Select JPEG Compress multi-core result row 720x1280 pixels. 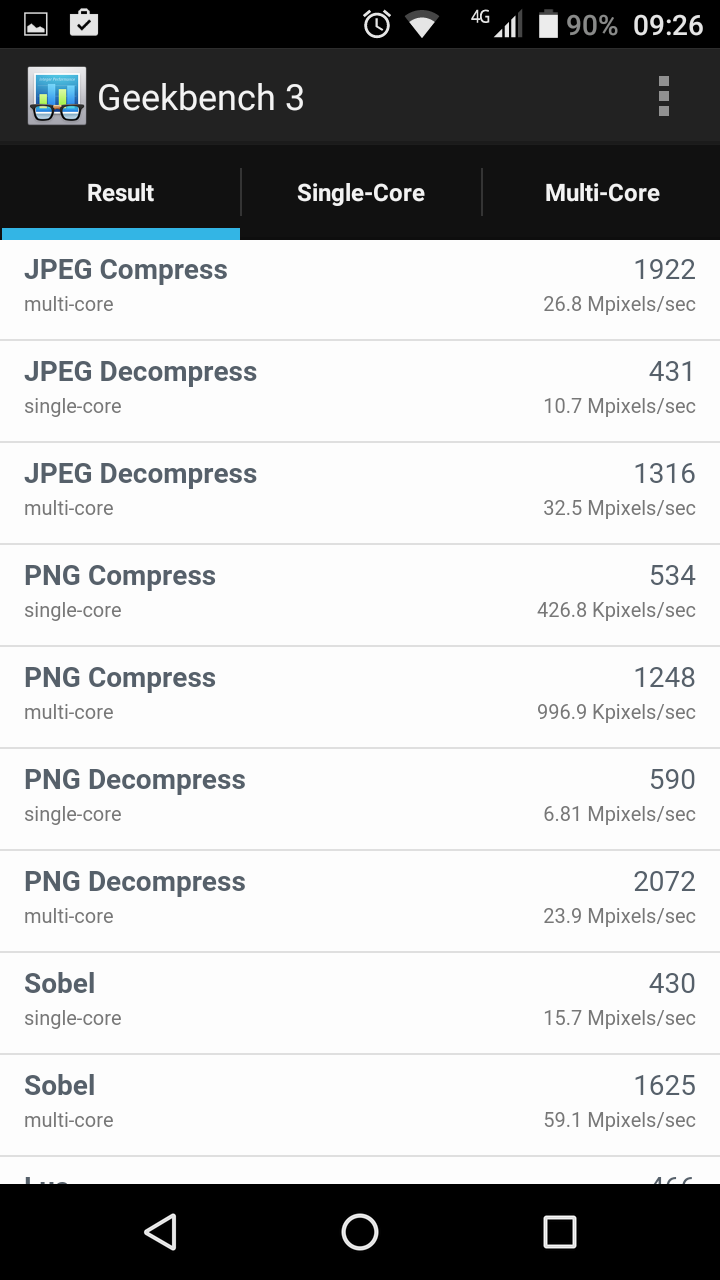coord(360,287)
